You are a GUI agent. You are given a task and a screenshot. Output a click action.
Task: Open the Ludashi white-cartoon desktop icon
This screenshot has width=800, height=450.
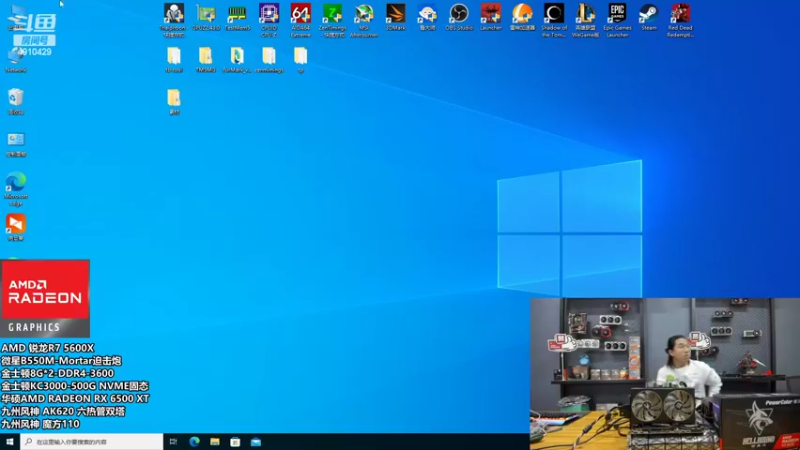(x=427, y=17)
